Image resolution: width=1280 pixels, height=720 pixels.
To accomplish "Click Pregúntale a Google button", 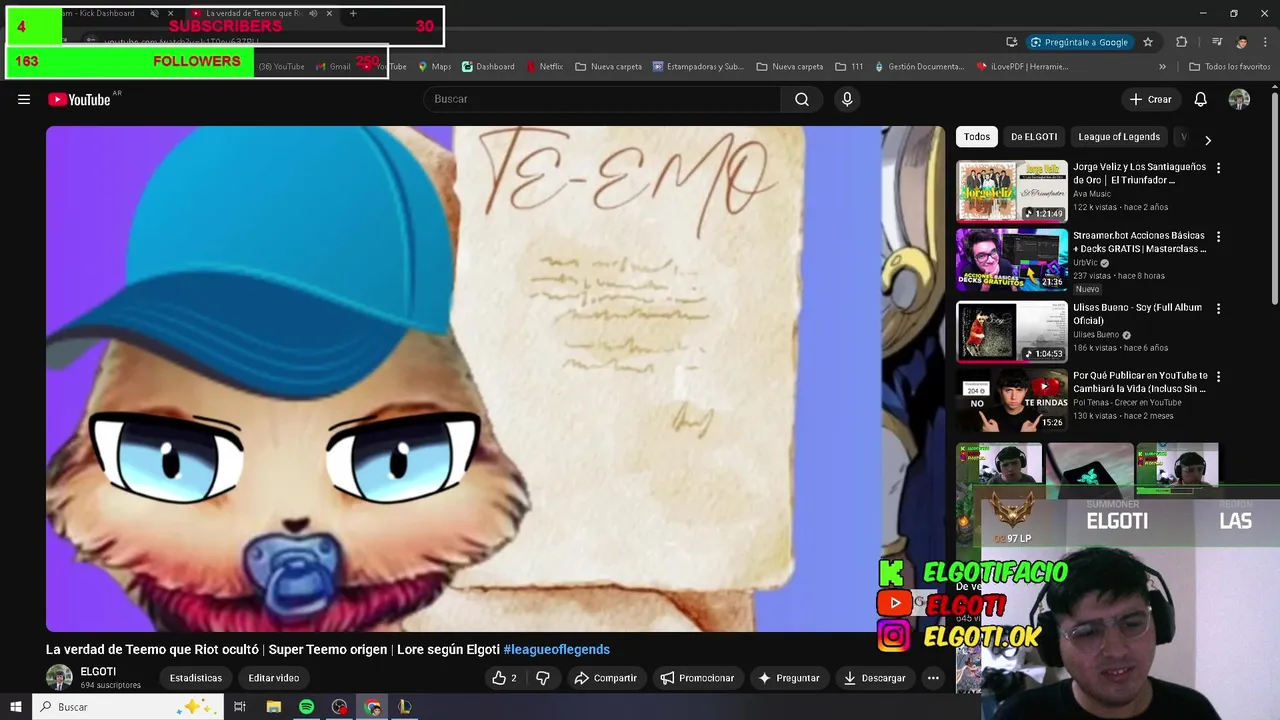I will [x=1078, y=42].
